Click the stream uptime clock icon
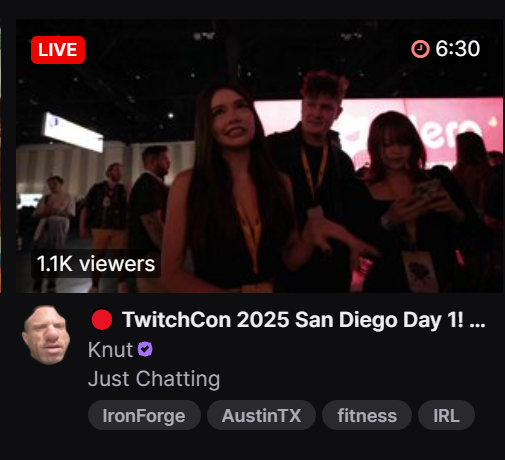 (420, 49)
